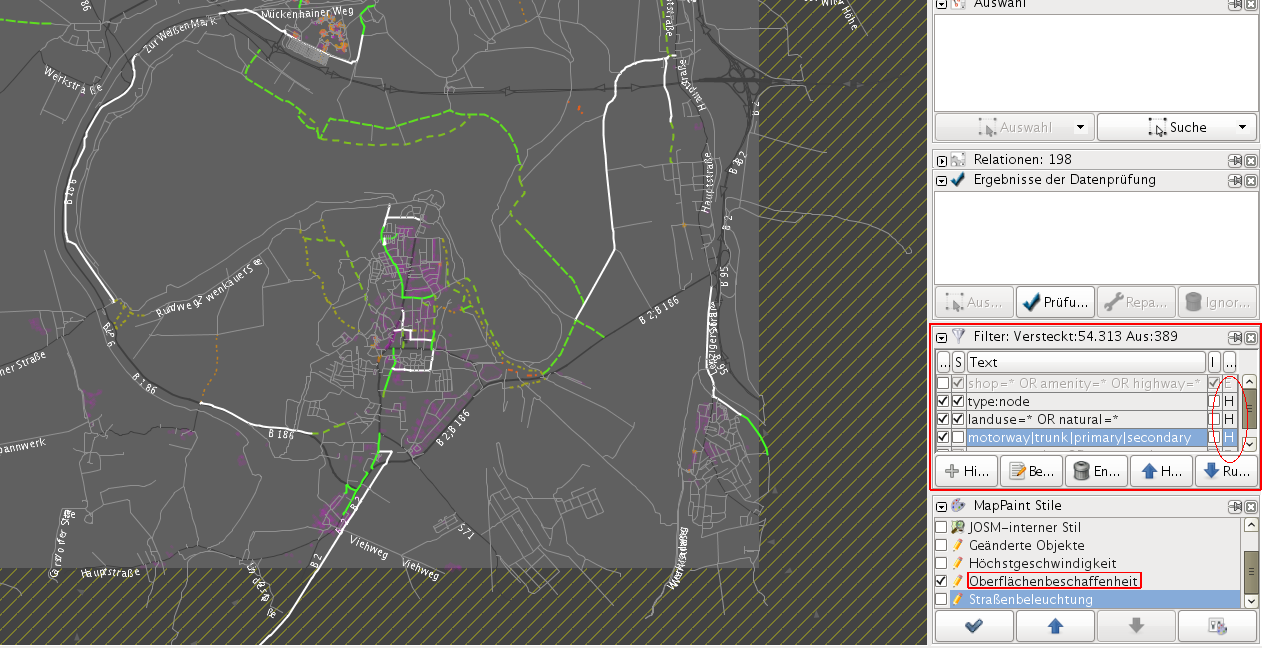This screenshot has width=1262, height=648.
Task: Toggle the inverted checkbox of landuse=* OR natural=* filter
Action: 1214,419
